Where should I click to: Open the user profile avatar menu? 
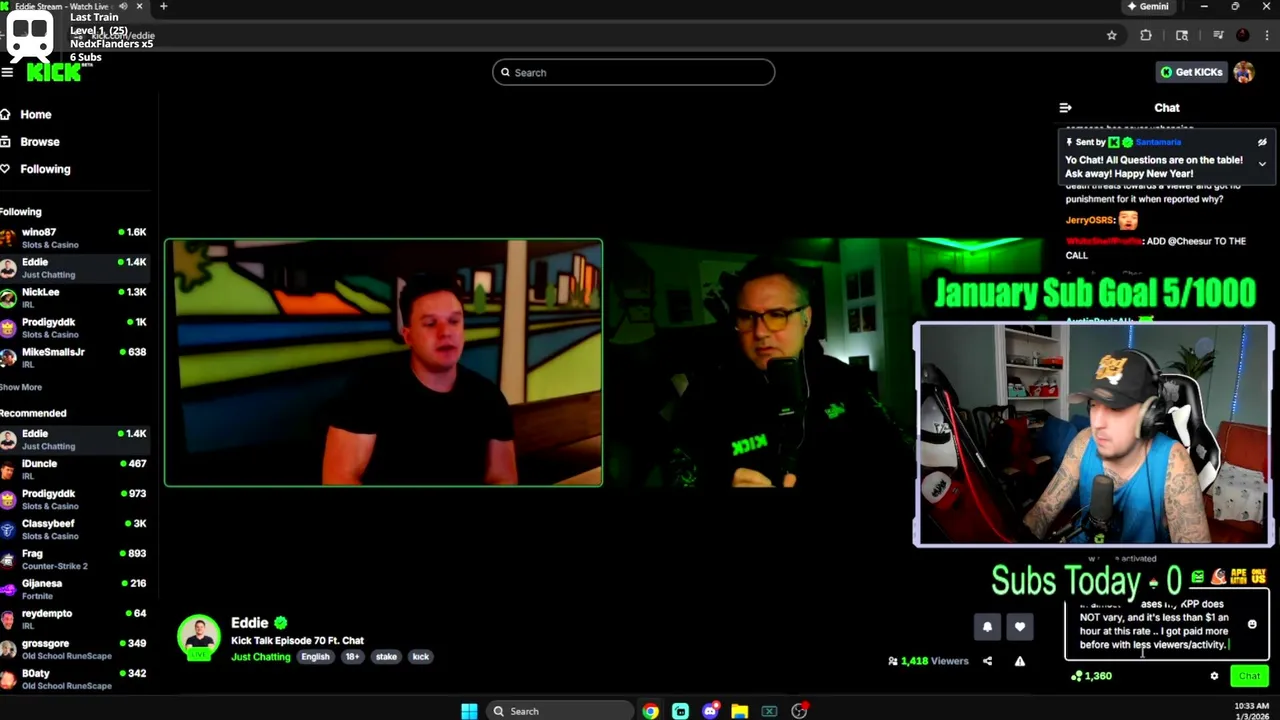1244,72
